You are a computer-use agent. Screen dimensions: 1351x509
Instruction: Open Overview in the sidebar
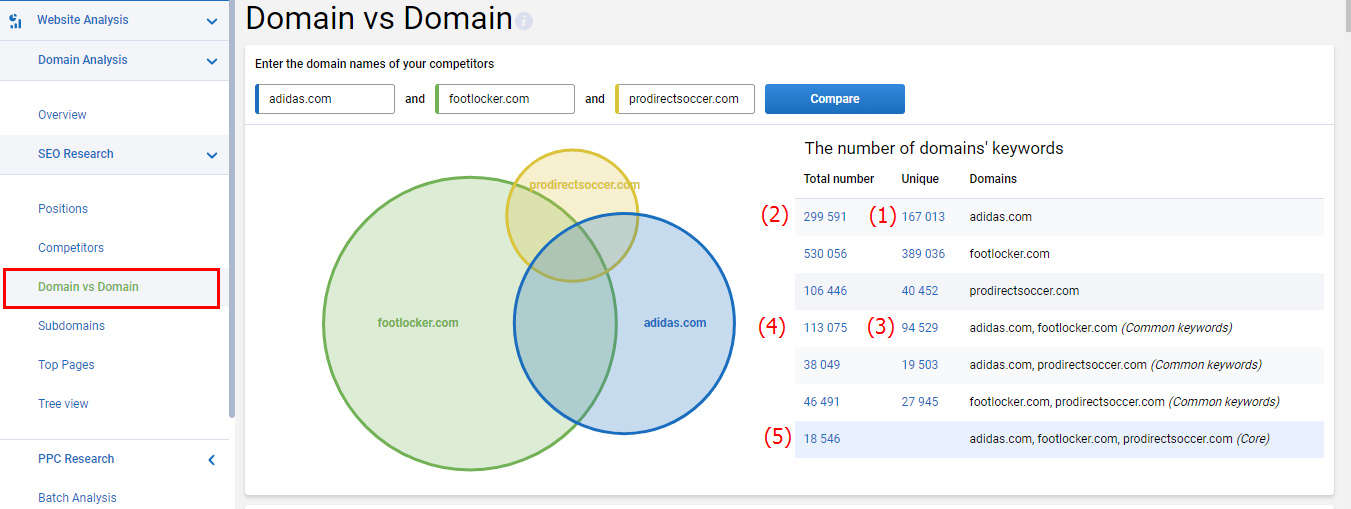(x=62, y=115)
